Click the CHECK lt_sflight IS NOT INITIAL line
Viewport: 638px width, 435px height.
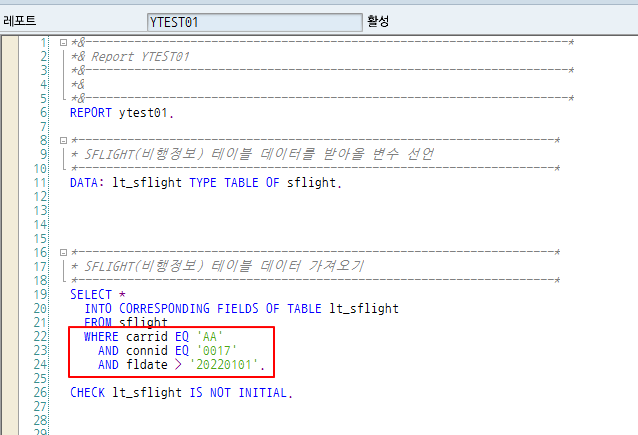coord(181,392)
